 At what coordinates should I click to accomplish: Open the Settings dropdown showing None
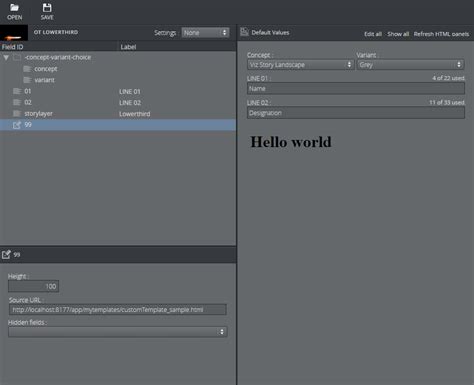pos(205,33)
